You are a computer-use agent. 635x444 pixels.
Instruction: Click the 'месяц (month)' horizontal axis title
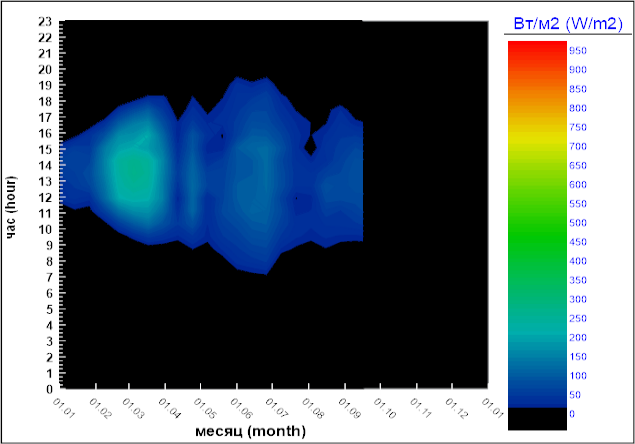250,431
